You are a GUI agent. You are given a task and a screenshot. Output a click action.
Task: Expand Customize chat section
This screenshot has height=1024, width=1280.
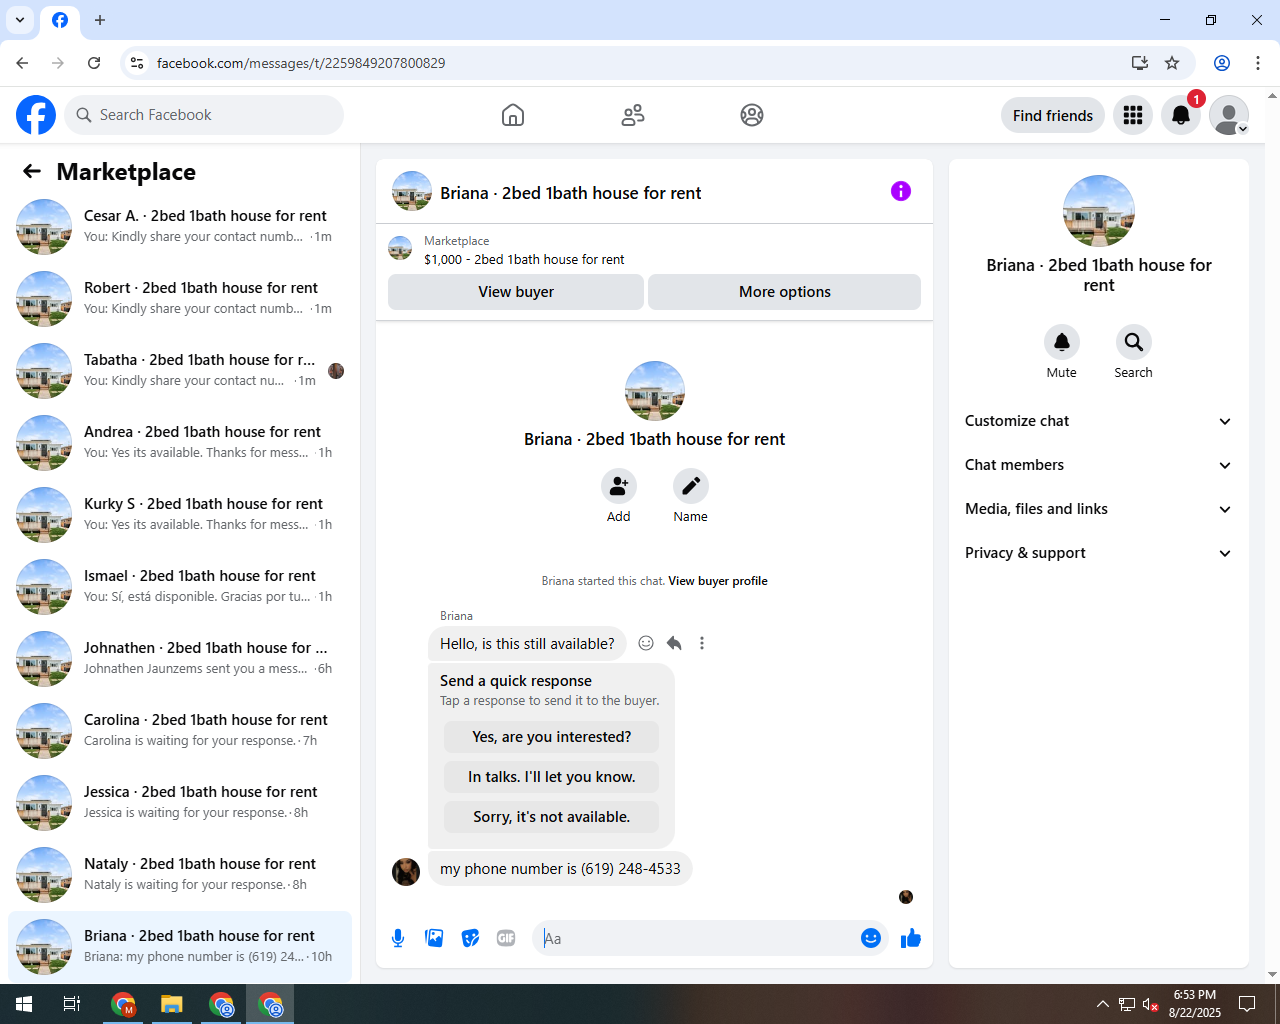(1098, 421)
